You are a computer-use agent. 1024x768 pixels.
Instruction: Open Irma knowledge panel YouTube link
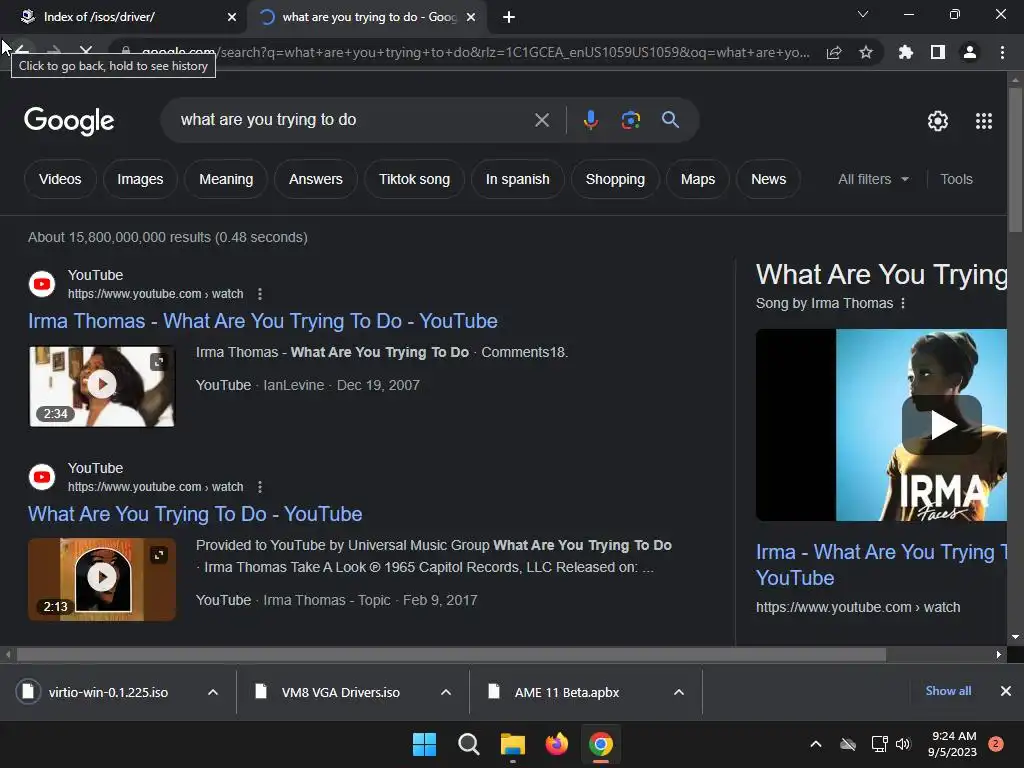click(x=880, y=565)
